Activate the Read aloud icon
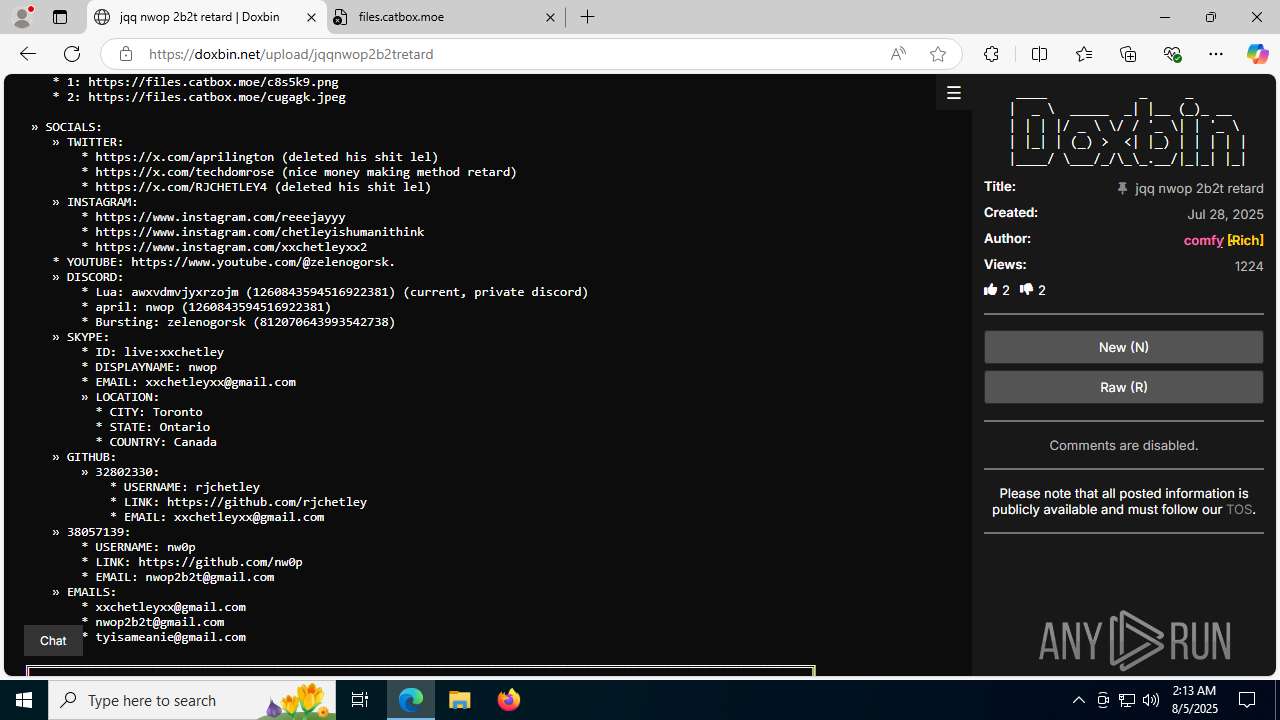 tap(898, 54)
